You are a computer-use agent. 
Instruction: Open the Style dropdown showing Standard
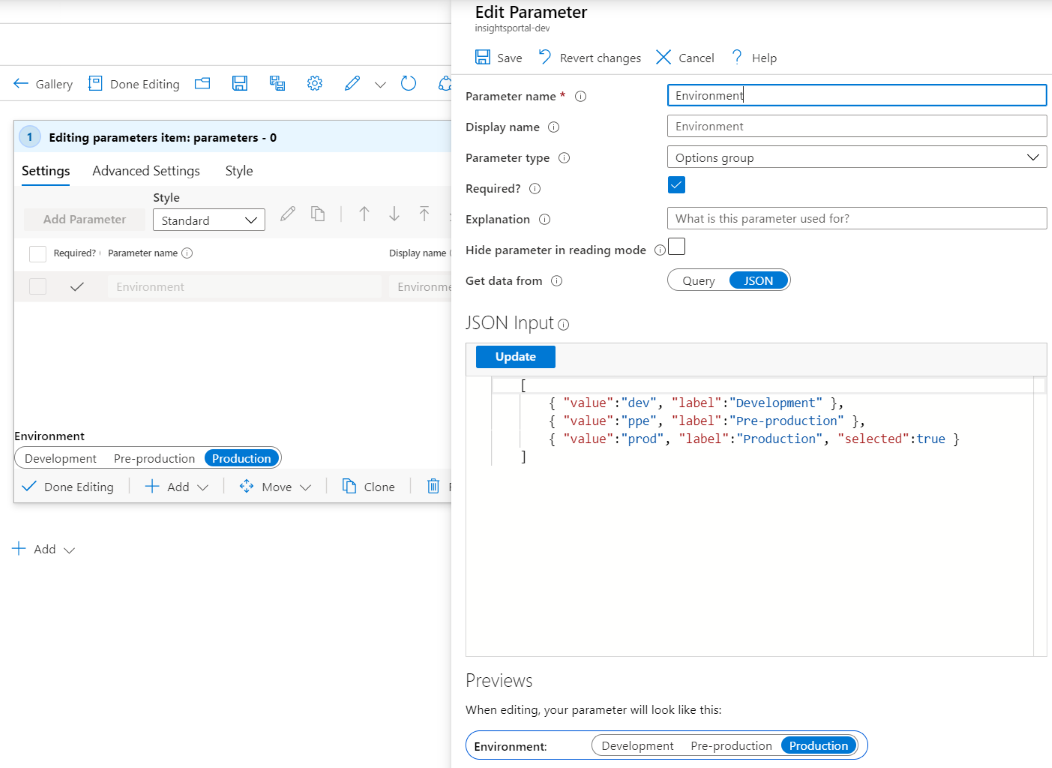208,219
